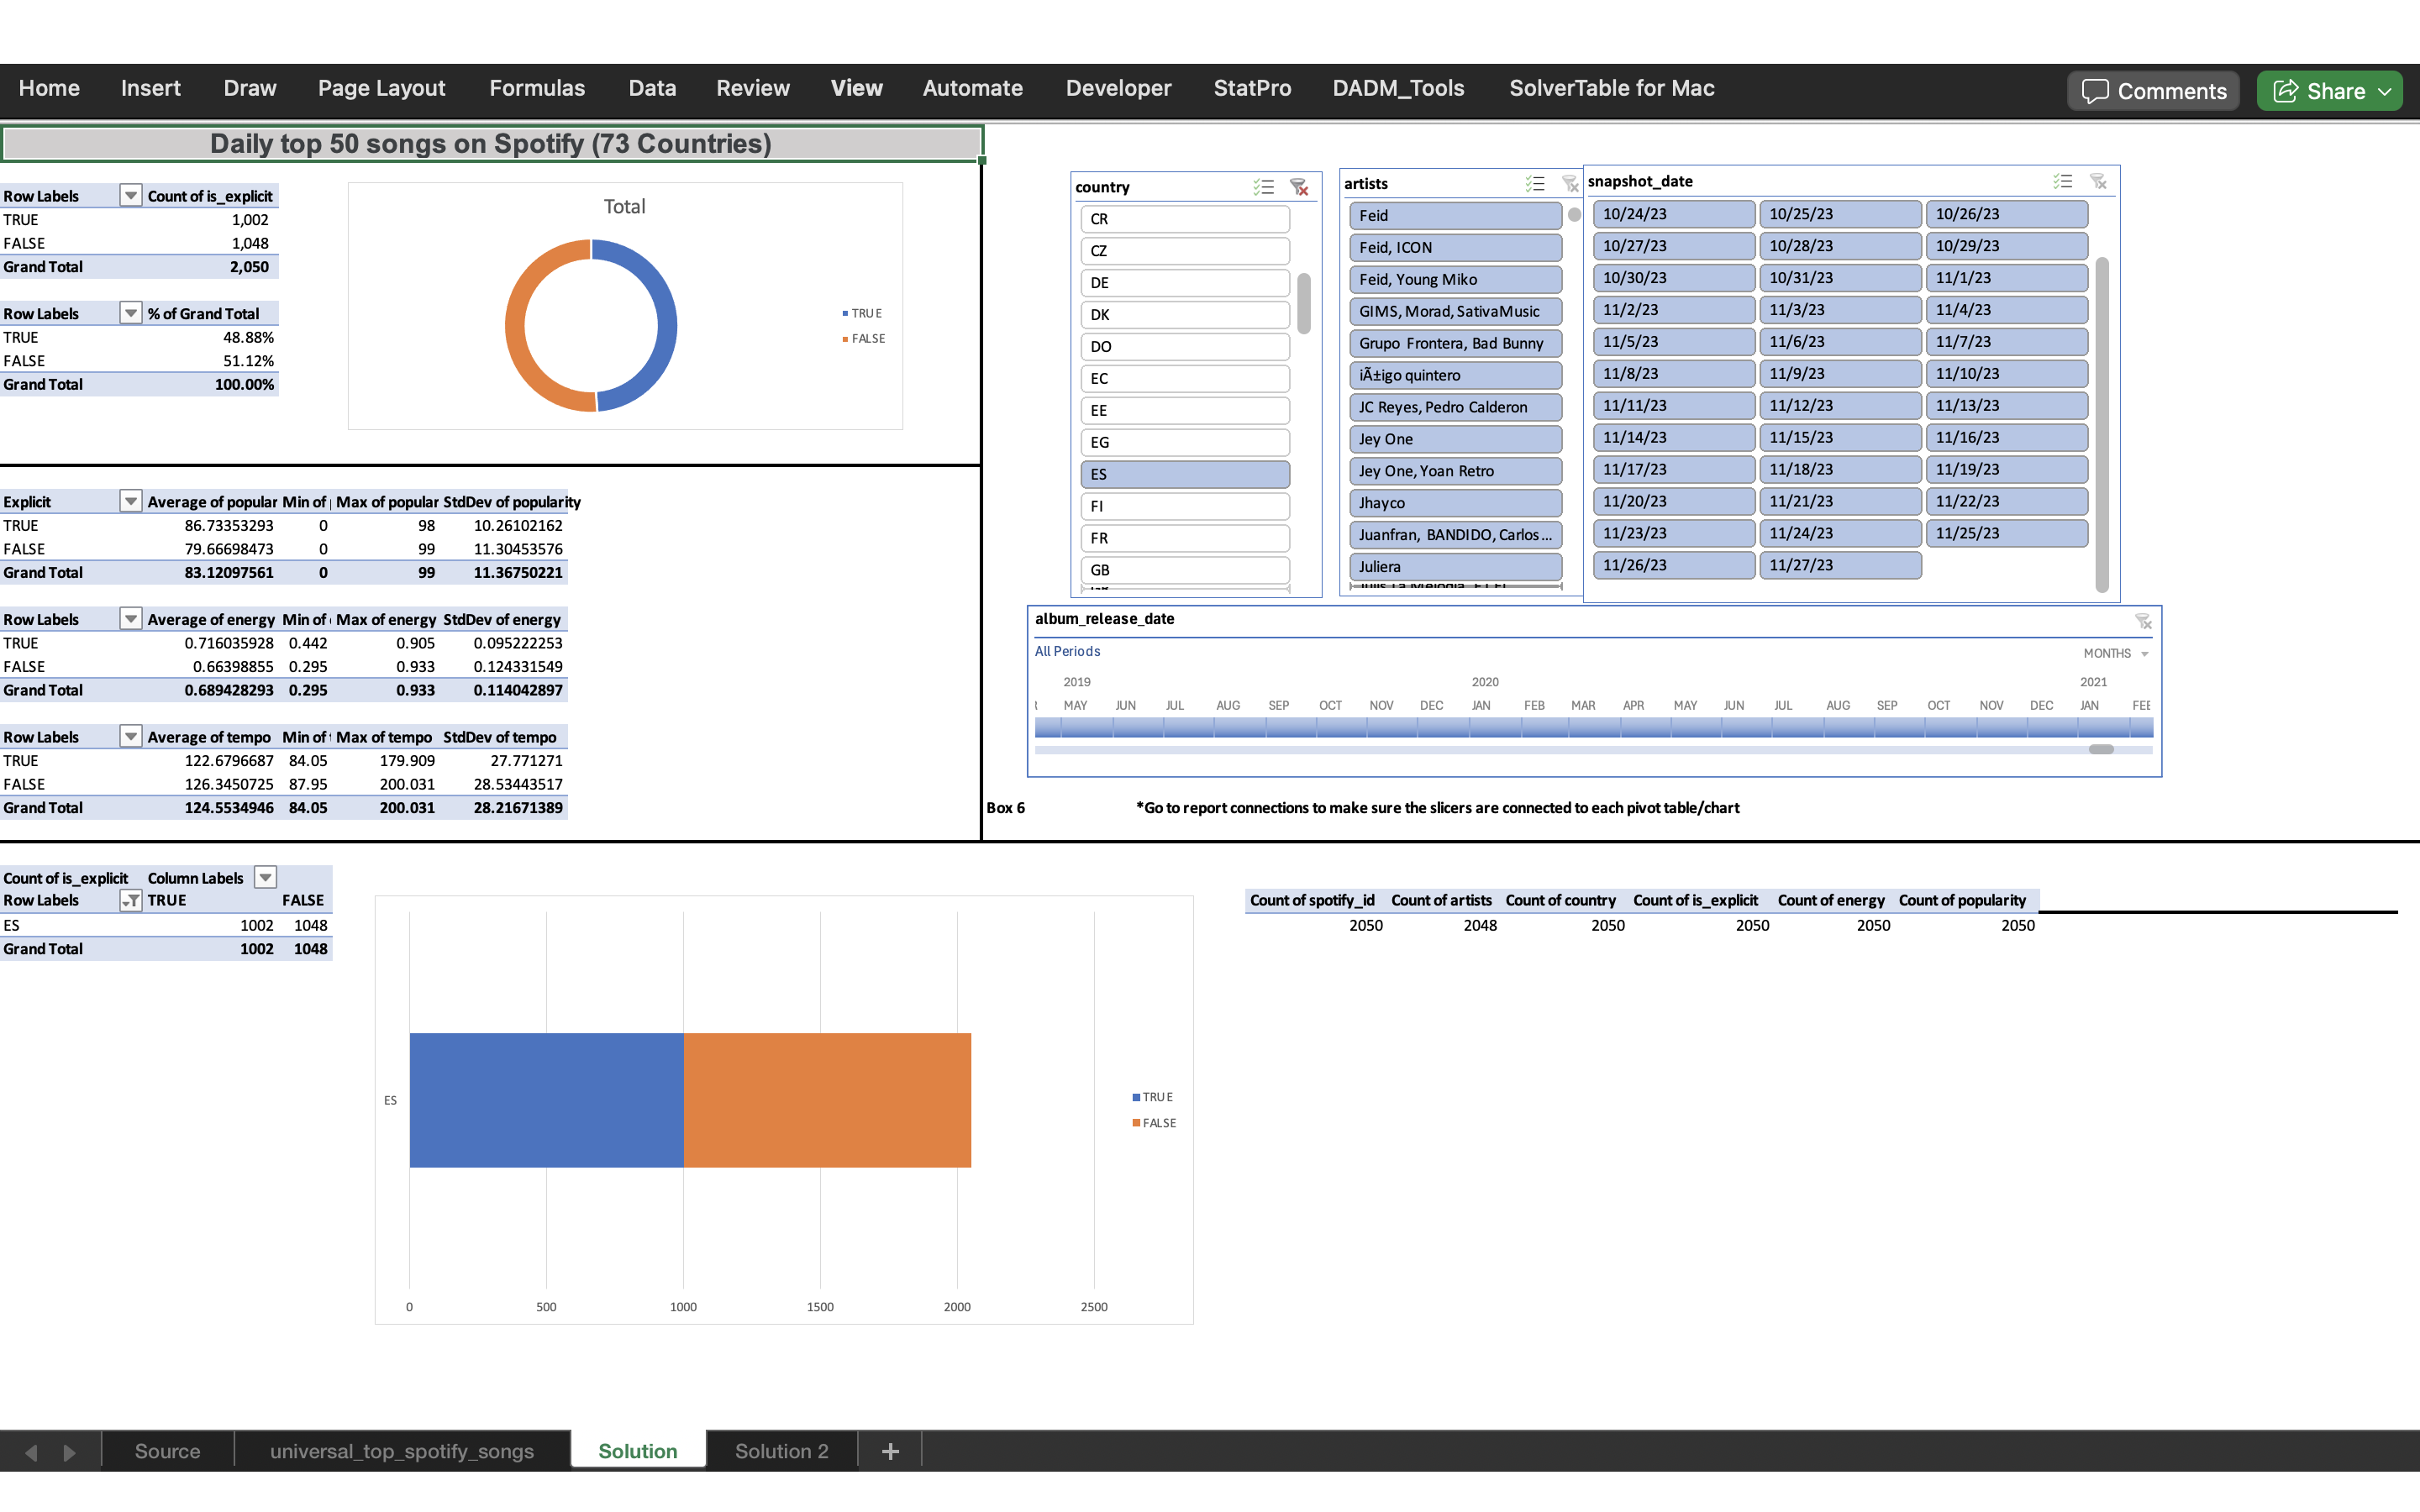The height and width of the screenshot is (1512, 2420).
Task: Select Jey One artist button
Action: coord(1455,439)
